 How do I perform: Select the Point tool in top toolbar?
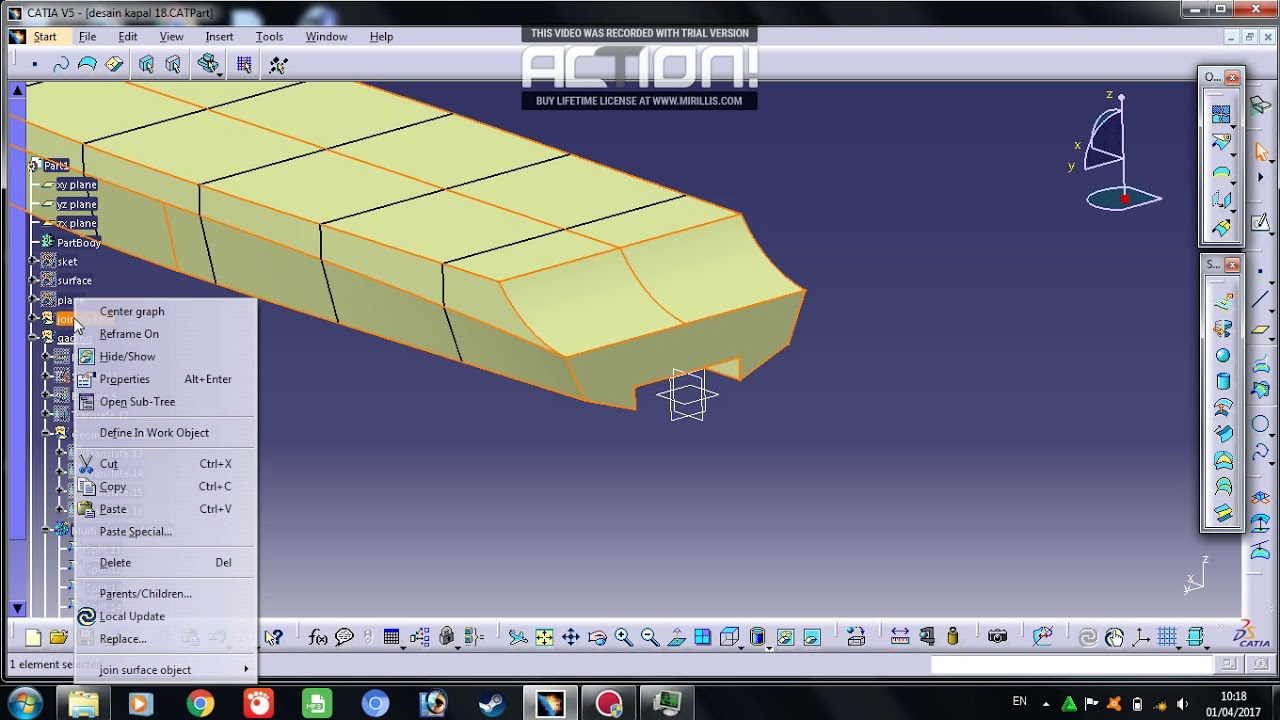[34, 65]
